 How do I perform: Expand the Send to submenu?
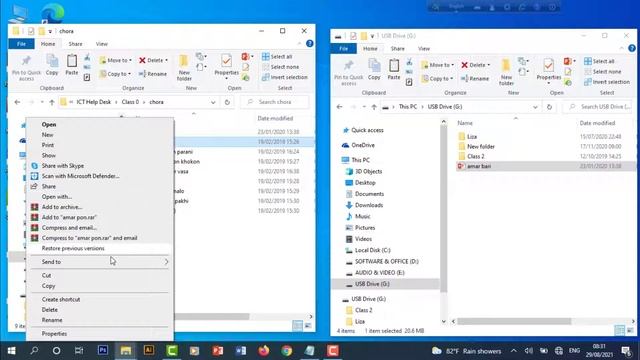click(100, 262)
